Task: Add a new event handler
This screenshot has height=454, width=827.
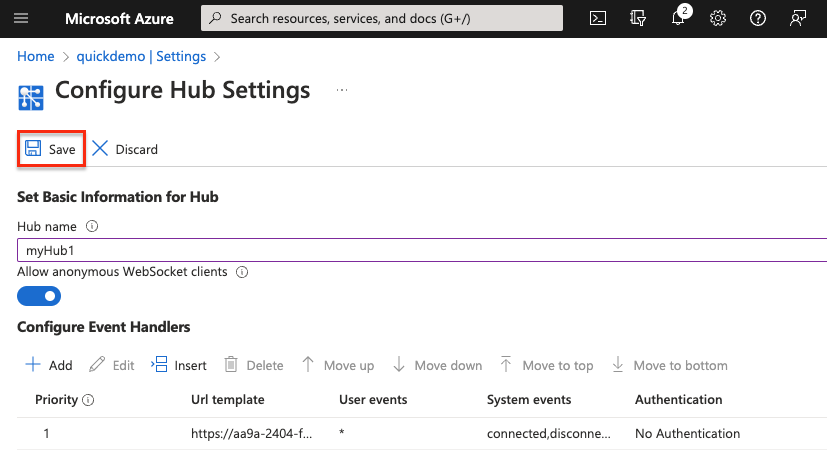Action: point(49,365)
